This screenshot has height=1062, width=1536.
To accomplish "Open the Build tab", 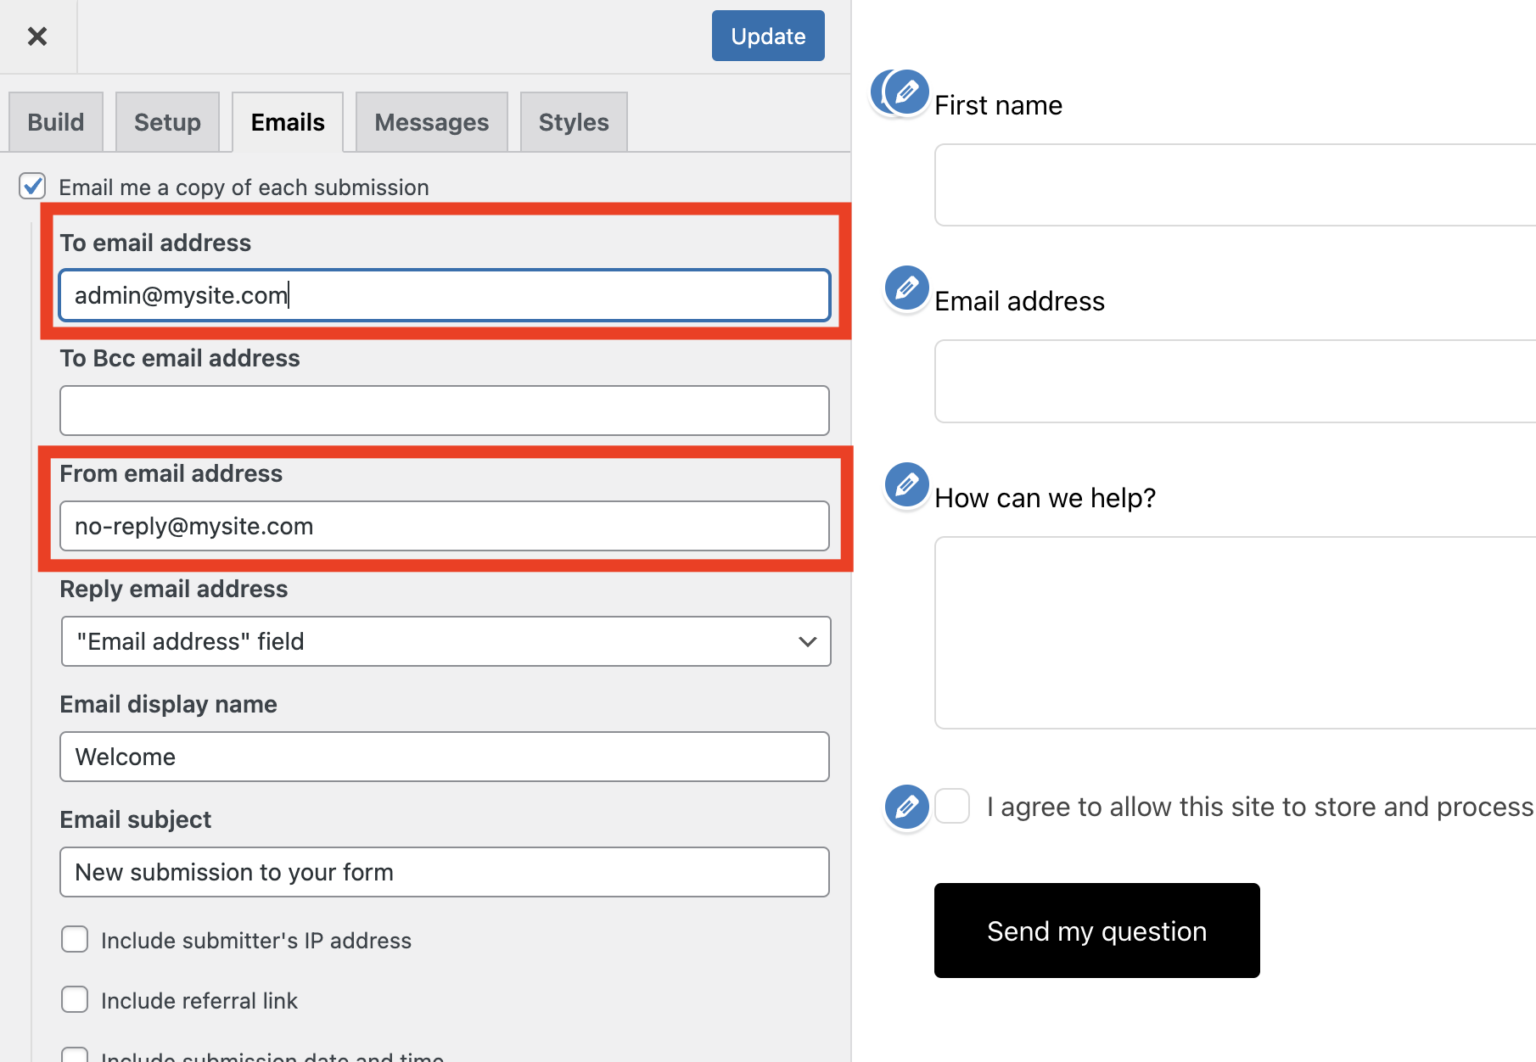I will coord(55,121).
